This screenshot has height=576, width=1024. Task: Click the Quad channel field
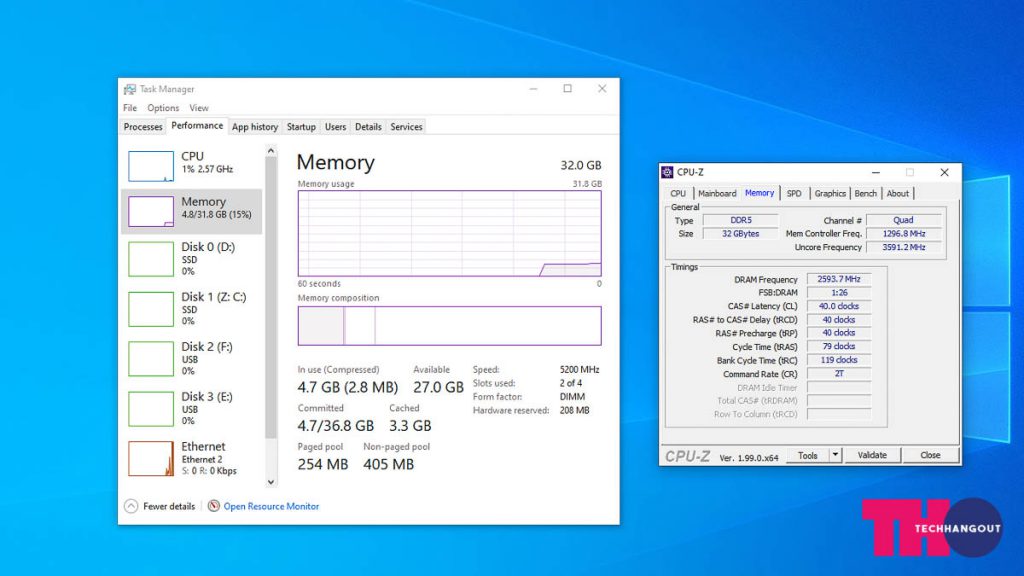pos(904,220)
